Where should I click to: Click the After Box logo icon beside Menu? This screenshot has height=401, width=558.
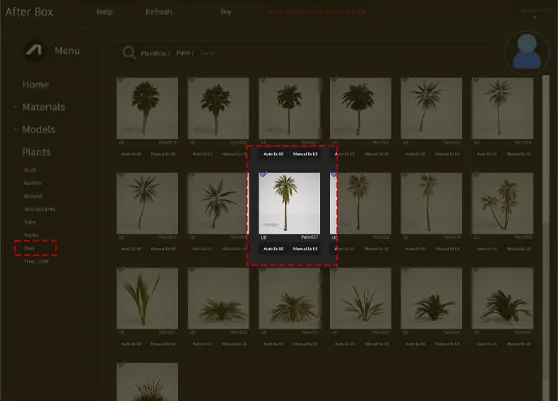tap(34, 51)
